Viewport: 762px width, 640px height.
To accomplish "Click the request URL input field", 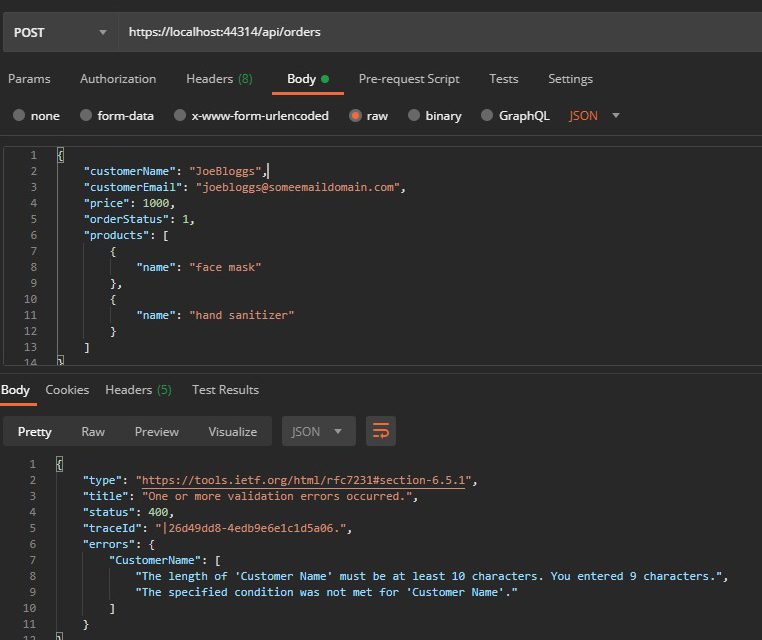I will coord(440,32).
